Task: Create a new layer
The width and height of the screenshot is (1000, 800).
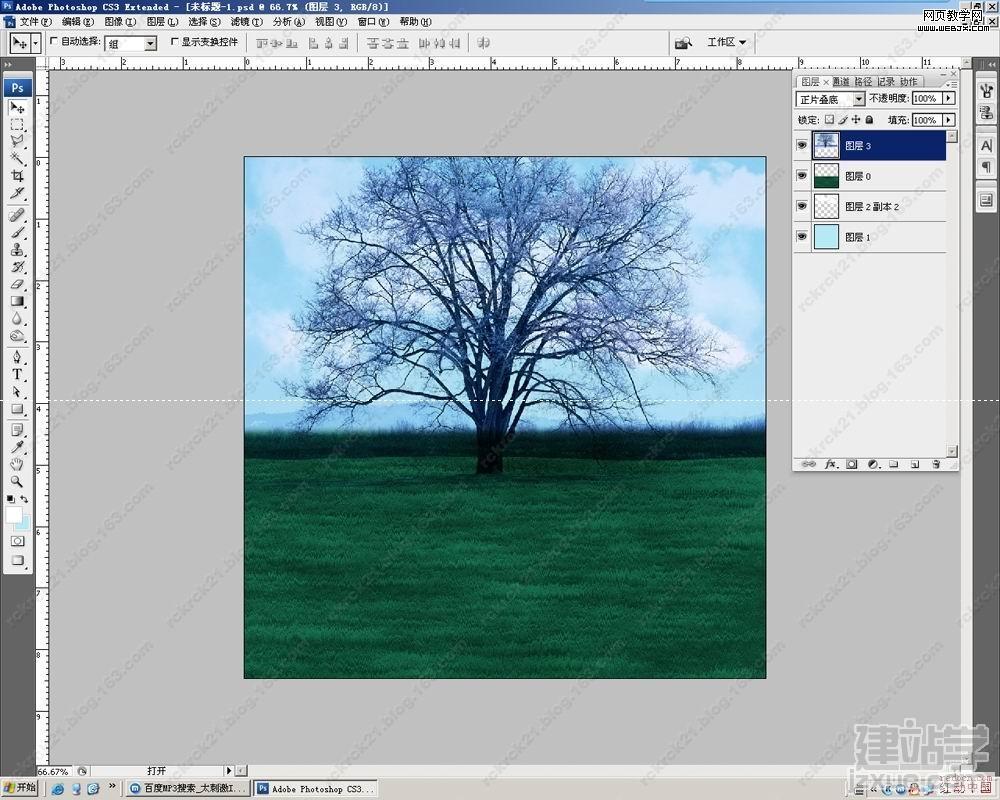Action: [x=915, y=464]
